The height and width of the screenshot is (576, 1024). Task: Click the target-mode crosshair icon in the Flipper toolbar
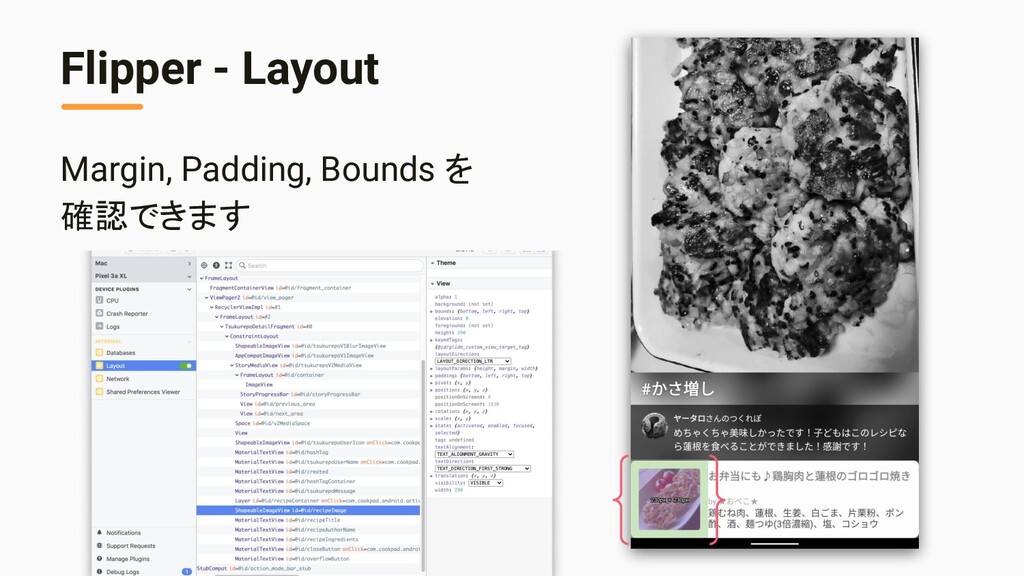pos(204,265)
